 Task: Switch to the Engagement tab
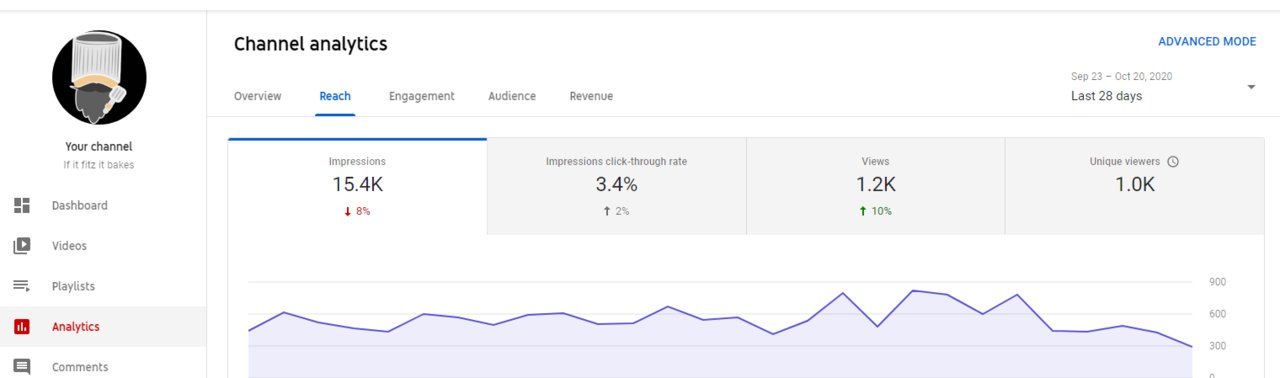coord(422,96)
